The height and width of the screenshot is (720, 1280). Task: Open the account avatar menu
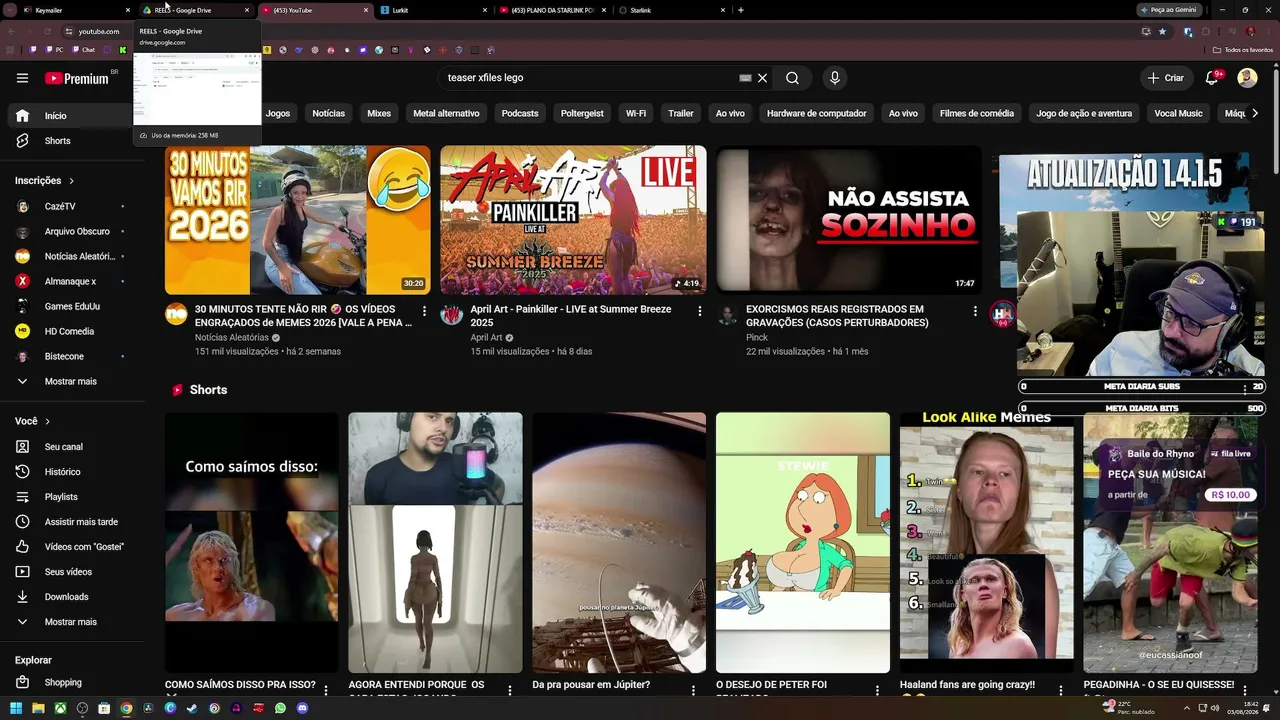(x=1247, y=78)
